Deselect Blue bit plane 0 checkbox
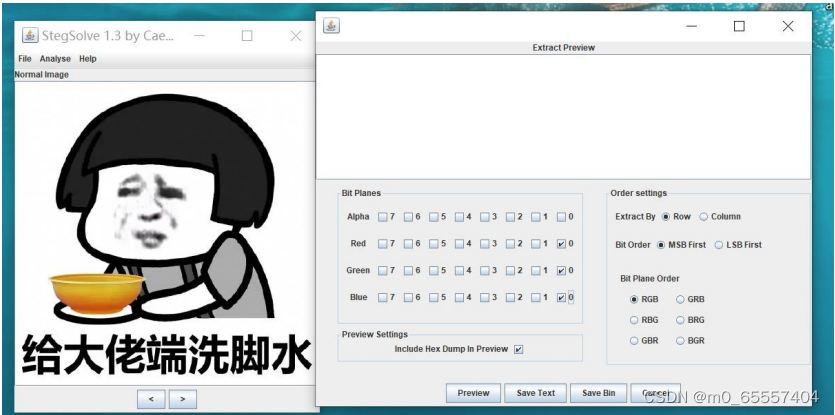The image size is (835, 415). [561, 297]
